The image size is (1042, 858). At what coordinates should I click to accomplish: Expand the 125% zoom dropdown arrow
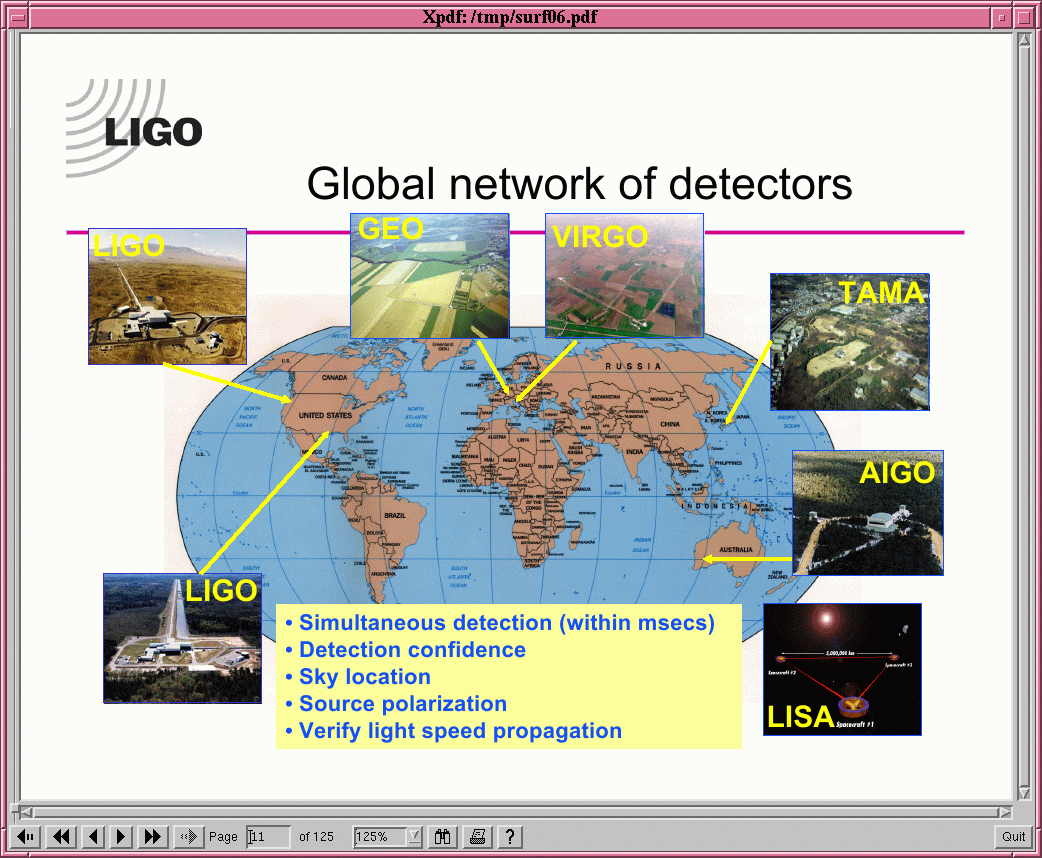[414, 837]
